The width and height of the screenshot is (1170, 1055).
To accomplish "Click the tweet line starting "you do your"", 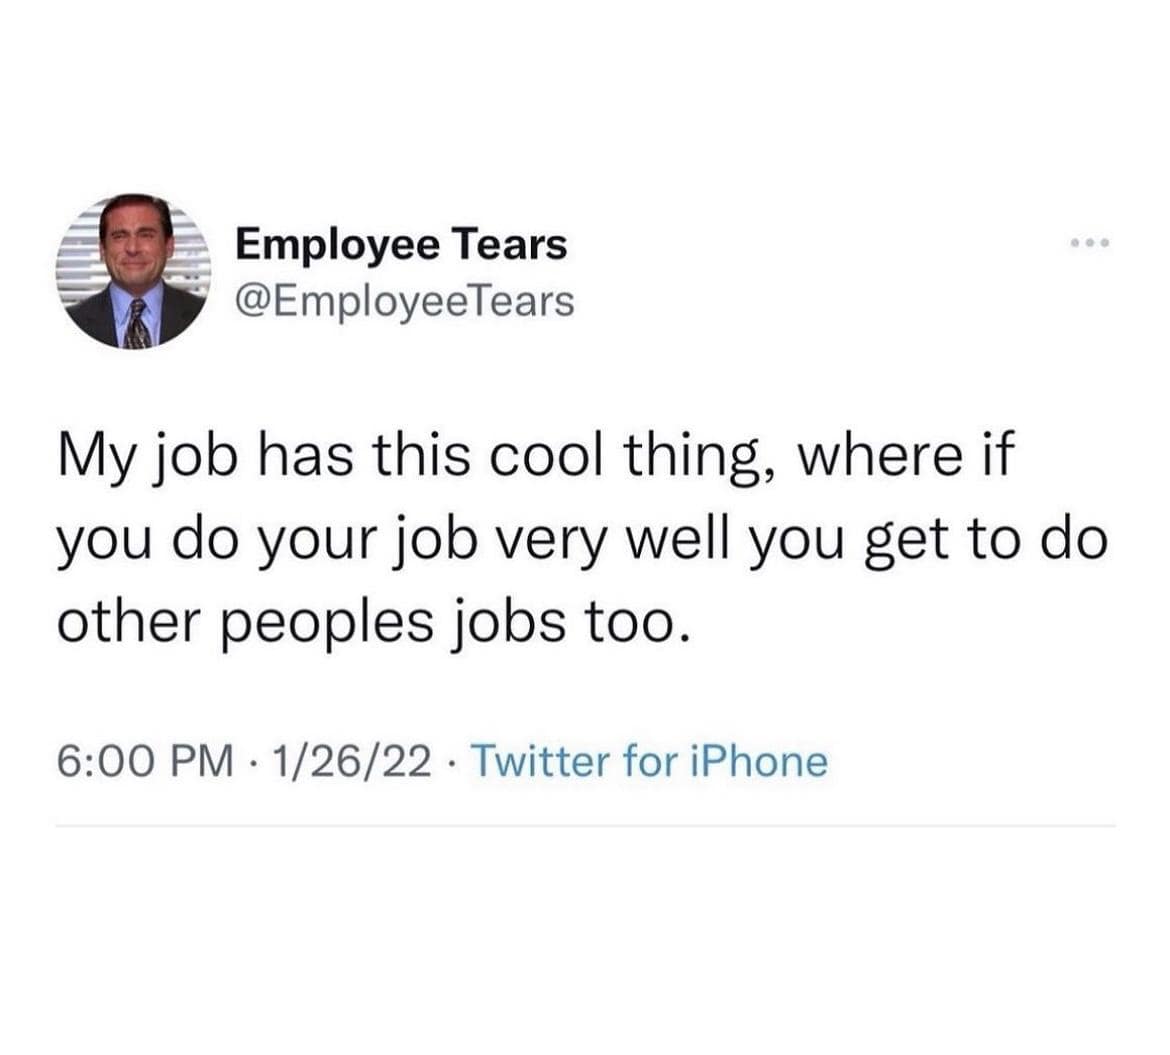I will [x=582, y=541].
